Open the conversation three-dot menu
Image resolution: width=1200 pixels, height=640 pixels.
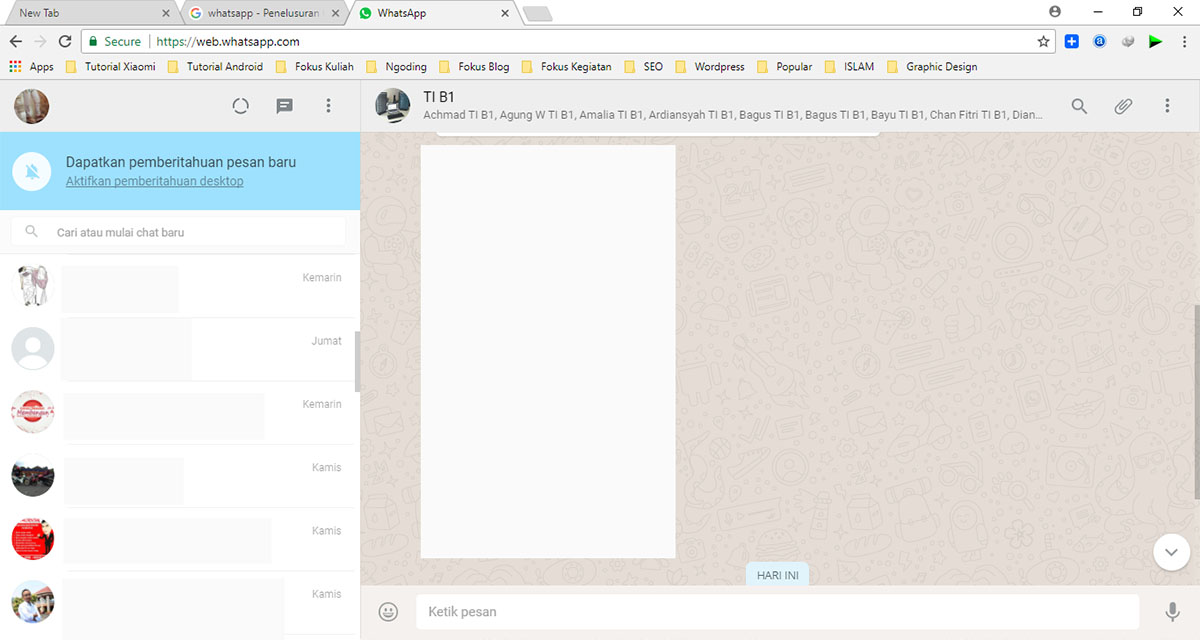click(x=1167, y=105)
